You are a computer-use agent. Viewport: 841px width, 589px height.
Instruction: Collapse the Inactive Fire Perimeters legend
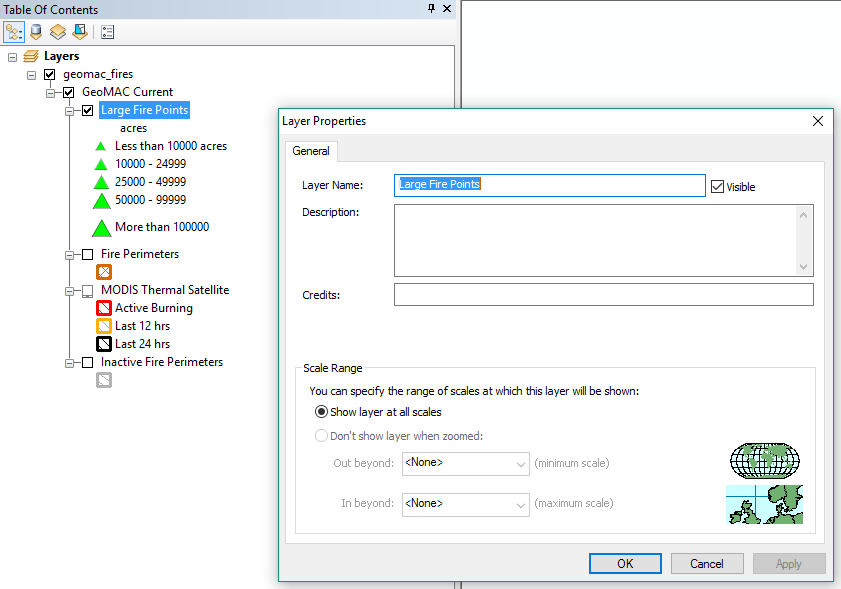click(70, 363)
